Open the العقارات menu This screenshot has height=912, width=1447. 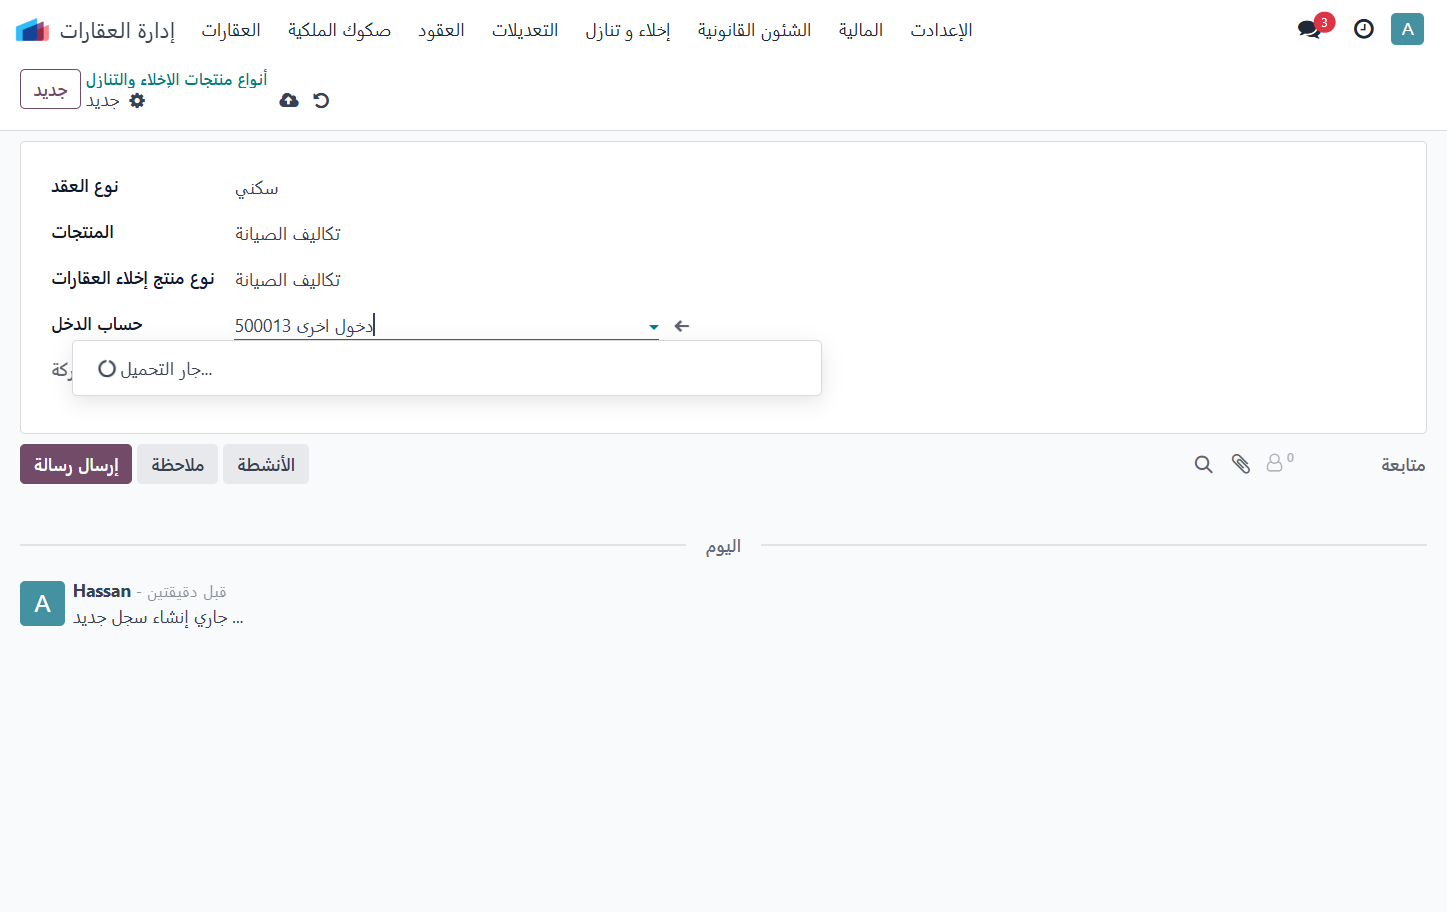(231, 30)
